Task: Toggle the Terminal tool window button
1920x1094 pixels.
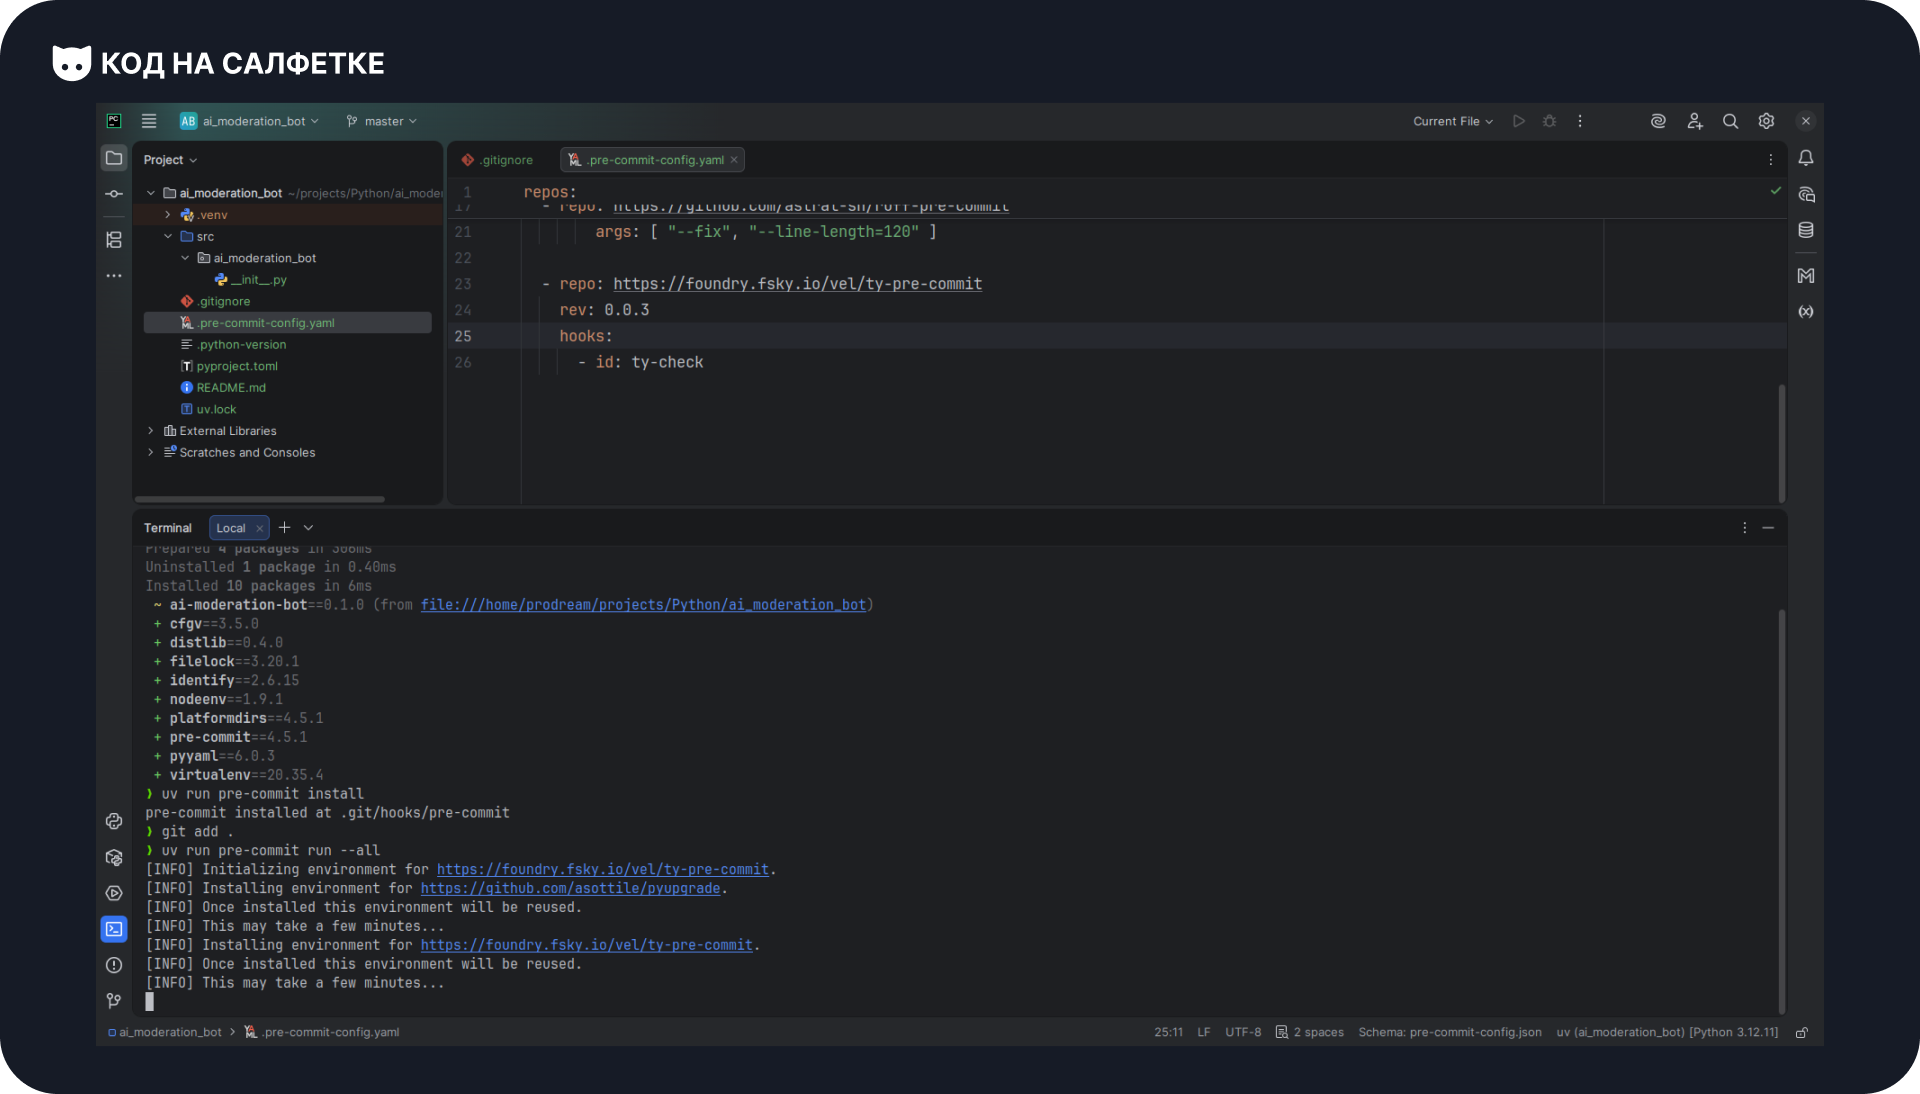Action: [x=114, y=929]
